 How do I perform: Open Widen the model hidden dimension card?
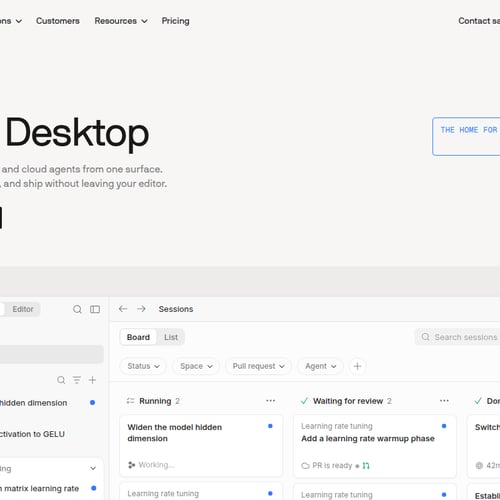click(201, 446)
